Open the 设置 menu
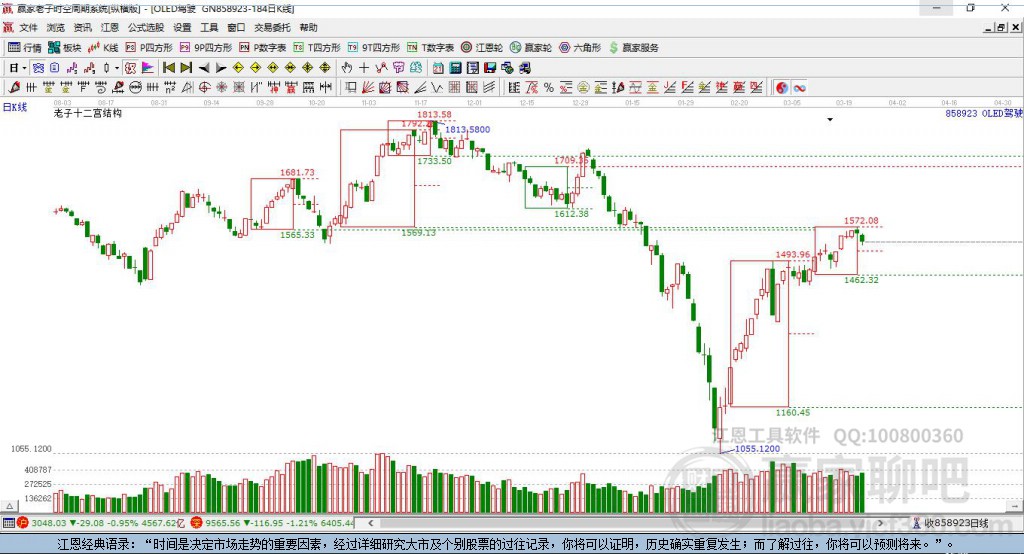The image size is (1024, 554). [182, 27]
